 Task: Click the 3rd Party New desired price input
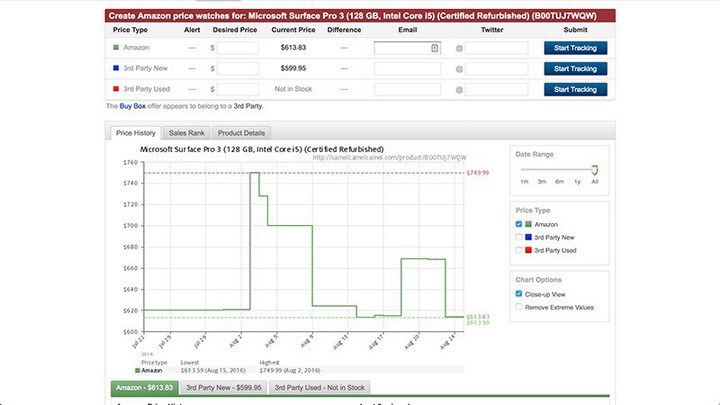click(x=238, y=68)
